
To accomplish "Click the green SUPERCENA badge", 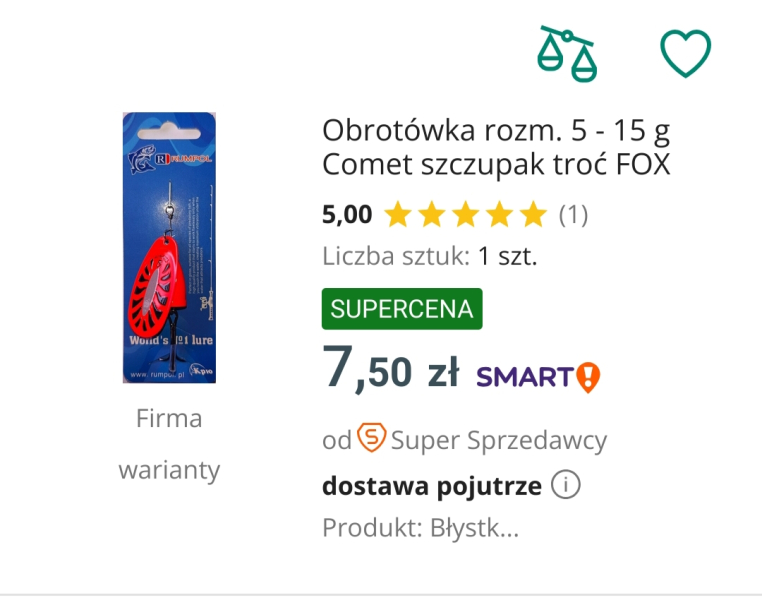I will pyautogui.click(x=402, y=309).
